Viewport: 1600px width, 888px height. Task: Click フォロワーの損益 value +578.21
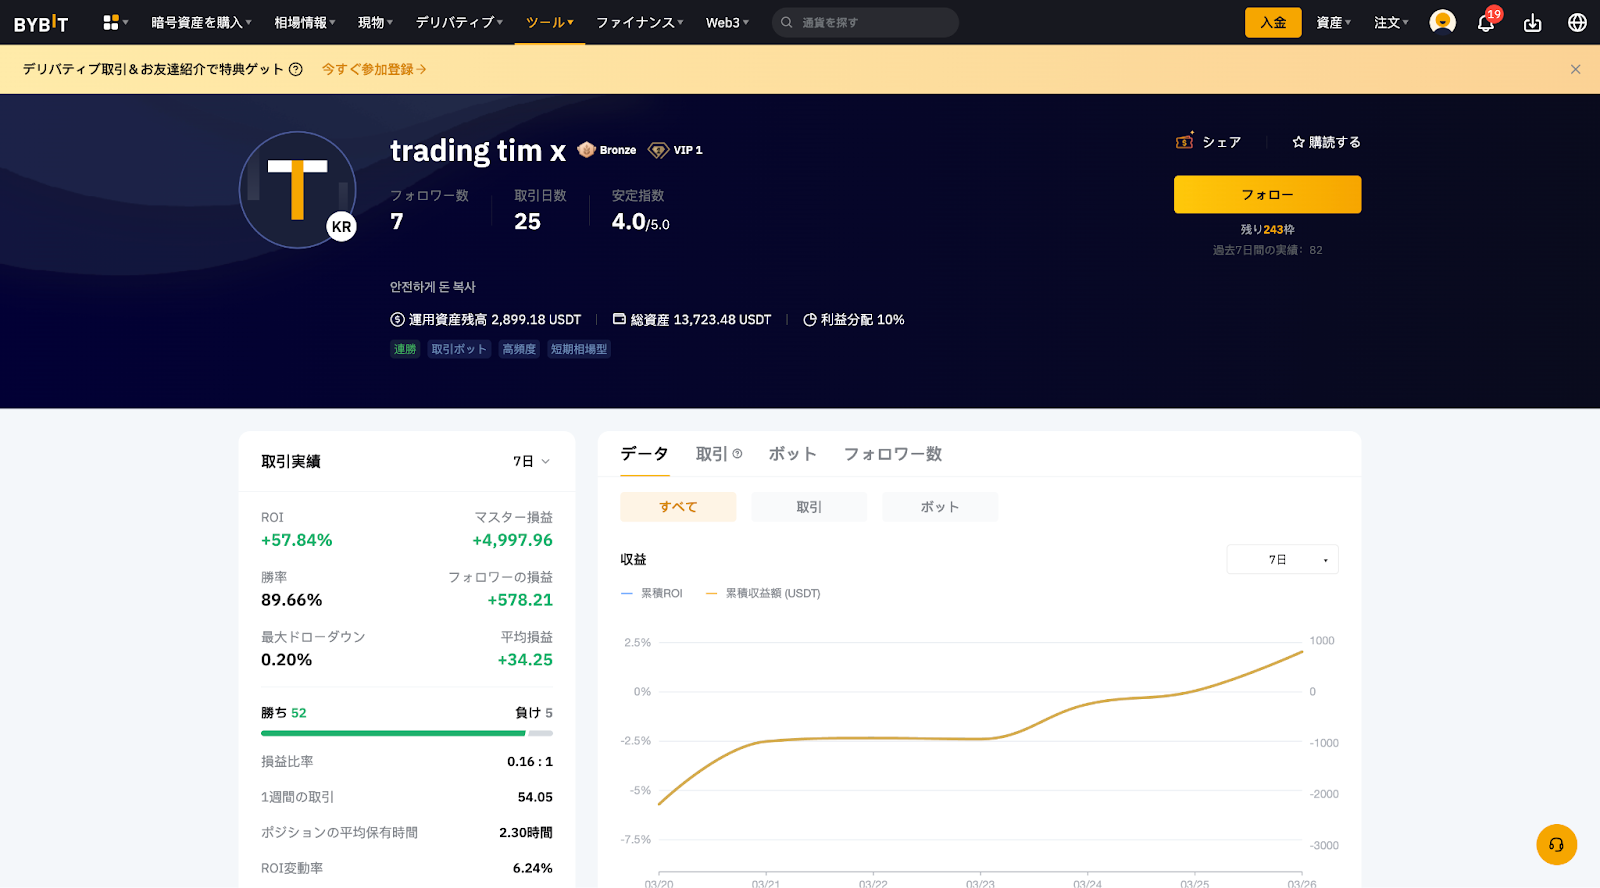(520, 600)
